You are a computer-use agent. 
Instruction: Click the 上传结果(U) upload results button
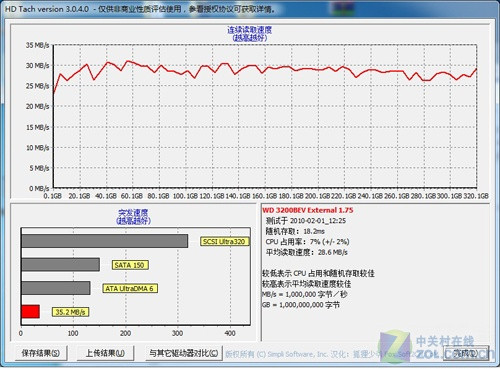coord(105,353)
